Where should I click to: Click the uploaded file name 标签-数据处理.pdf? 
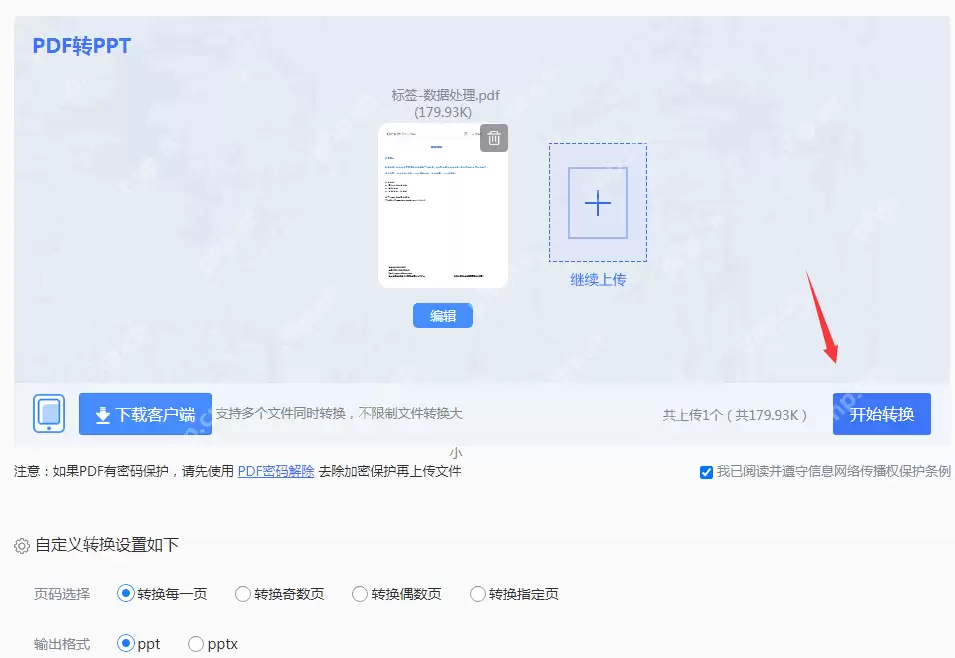pyautogui.click(x=442, y=97)
